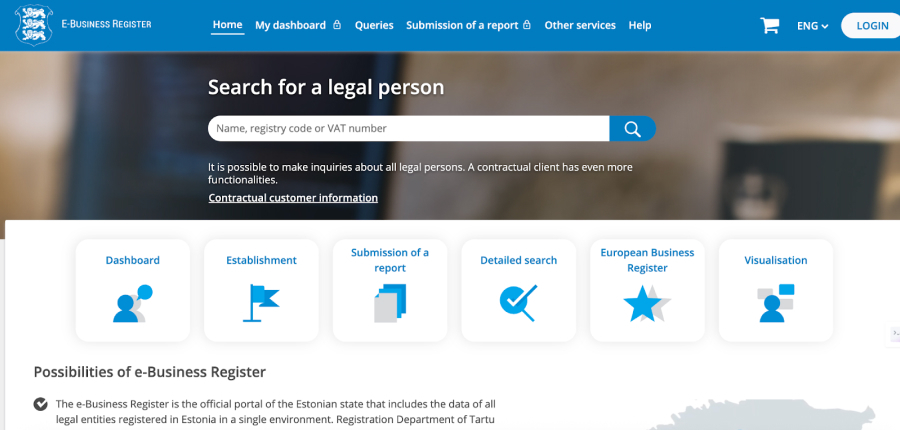Click the Search for a legal person heading
The height and width of the screenshot is (430, 900).
pyautogui.click(x=326, y=87)
